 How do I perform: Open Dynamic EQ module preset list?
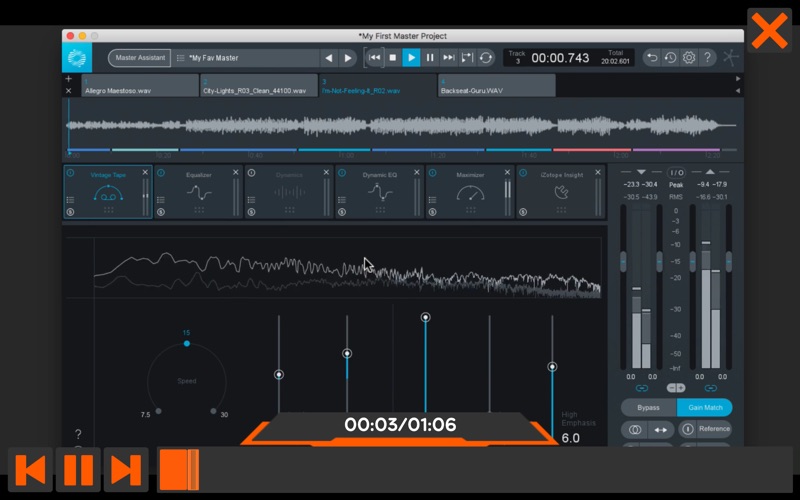click(342, 200)
